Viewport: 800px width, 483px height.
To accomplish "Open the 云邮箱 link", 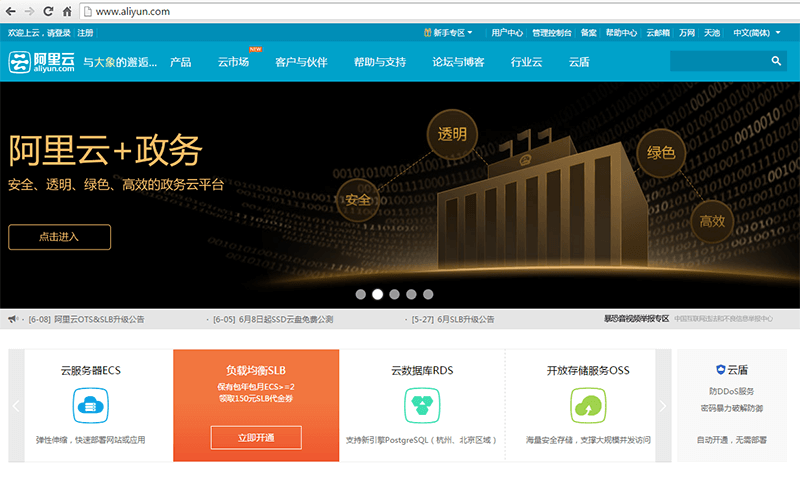I will coord(658,33).
